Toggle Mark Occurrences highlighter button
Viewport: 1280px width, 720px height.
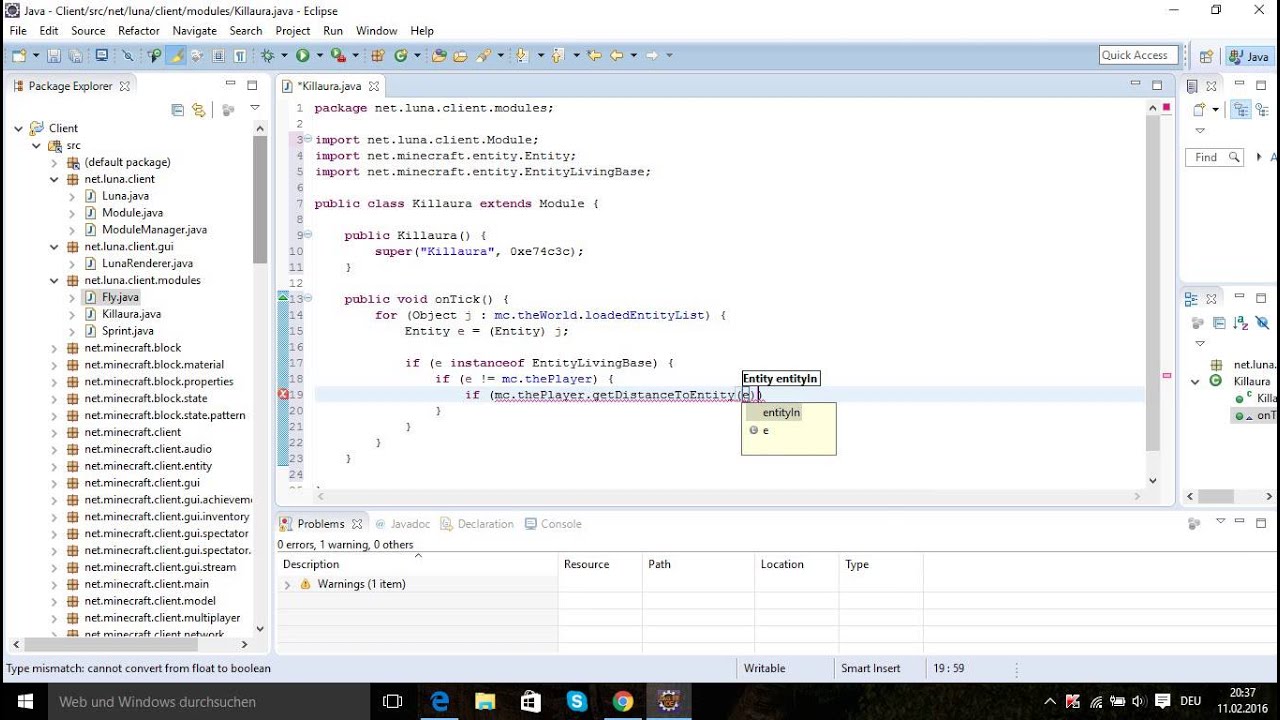pyautogui.click(x=176, y=56)
